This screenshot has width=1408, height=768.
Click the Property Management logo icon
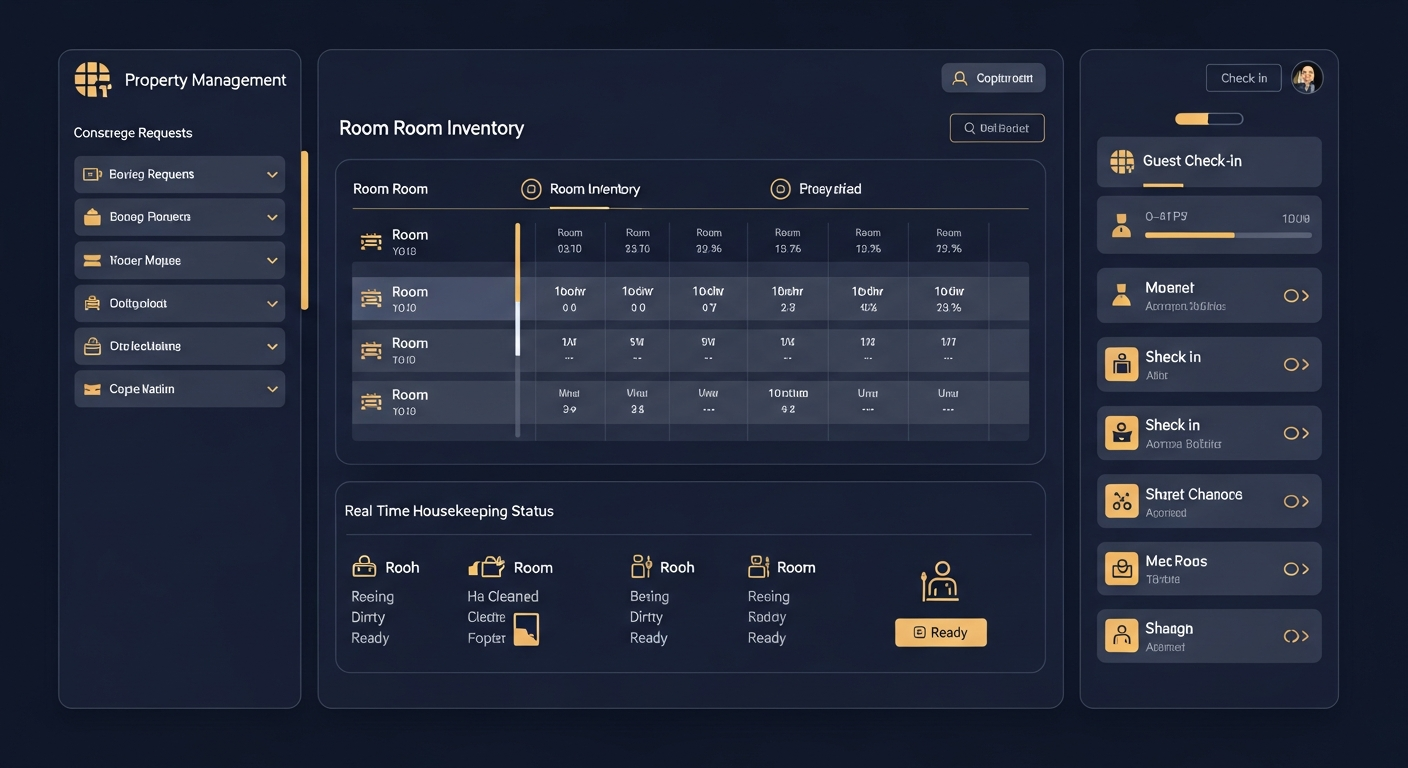(93, 80)
